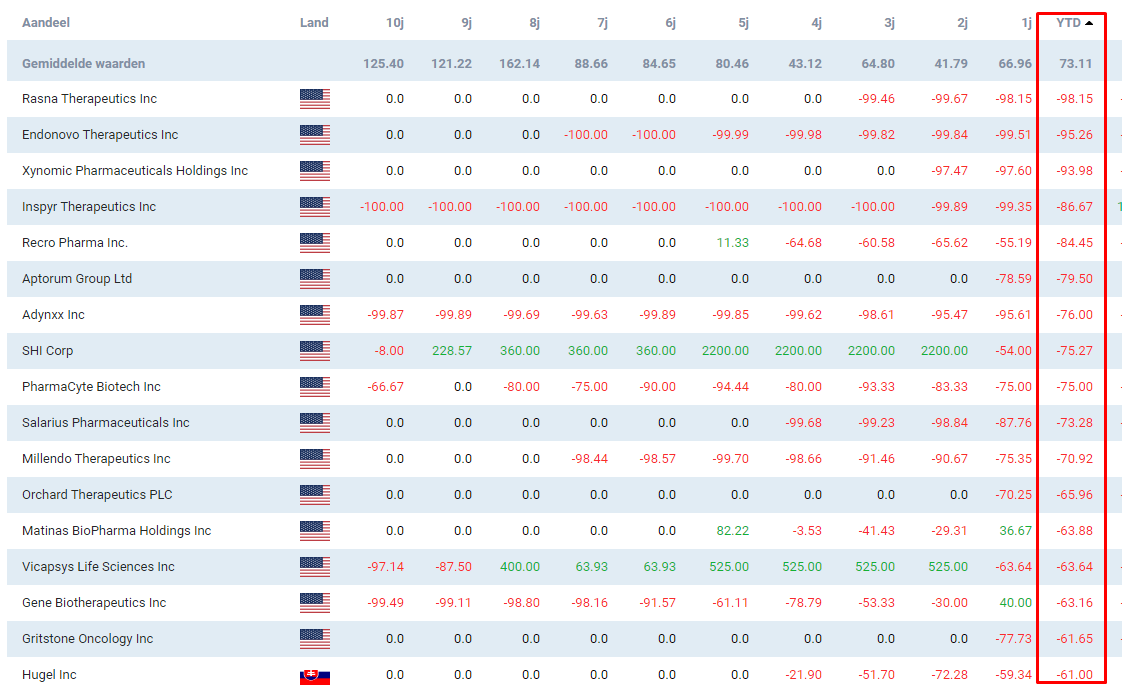Open Orchard Therapeutics PLC stock
The height and width of the screenshot is (687, 1122).
97,494
